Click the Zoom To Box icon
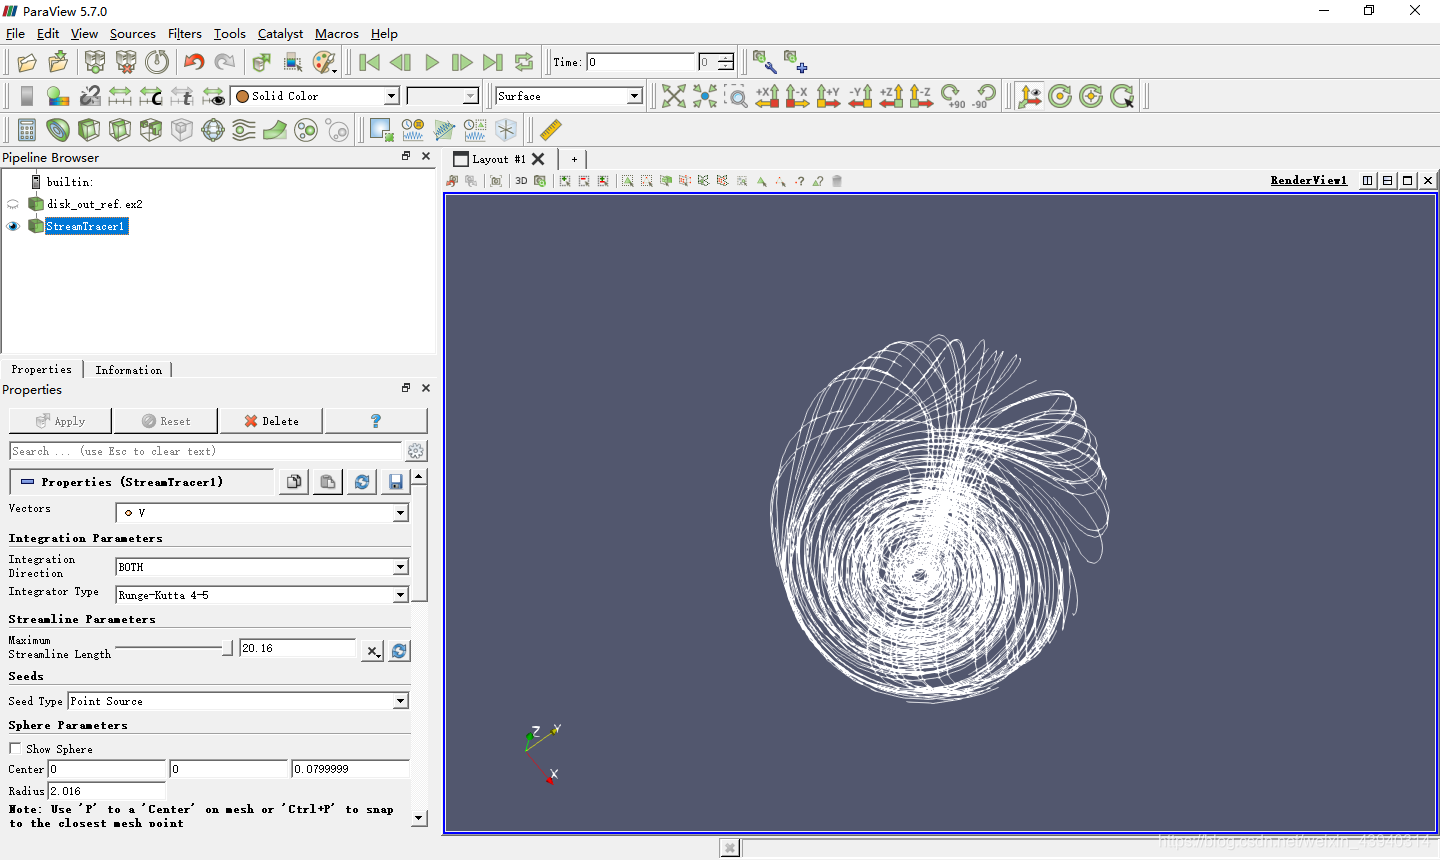 (x=736, y=96)
